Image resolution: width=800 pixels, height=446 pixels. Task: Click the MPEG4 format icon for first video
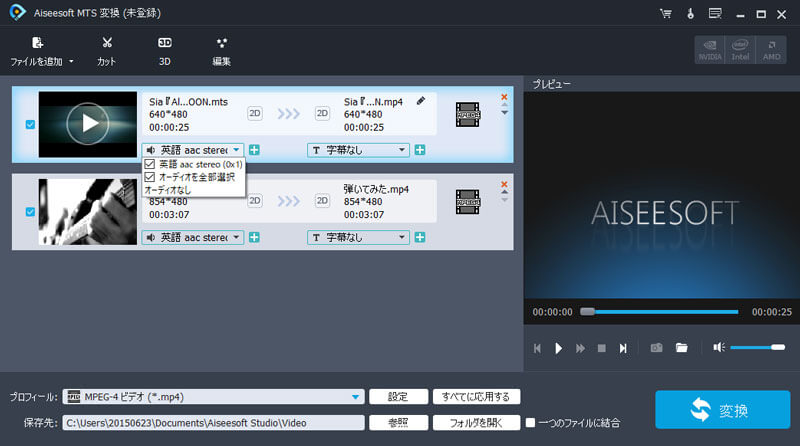click(x=466, y=114)
